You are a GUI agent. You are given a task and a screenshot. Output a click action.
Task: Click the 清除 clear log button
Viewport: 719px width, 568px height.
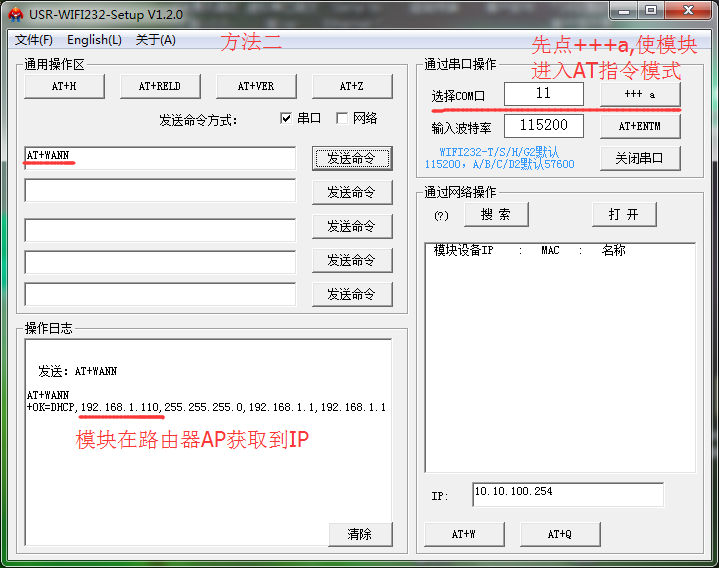[360, 534]
